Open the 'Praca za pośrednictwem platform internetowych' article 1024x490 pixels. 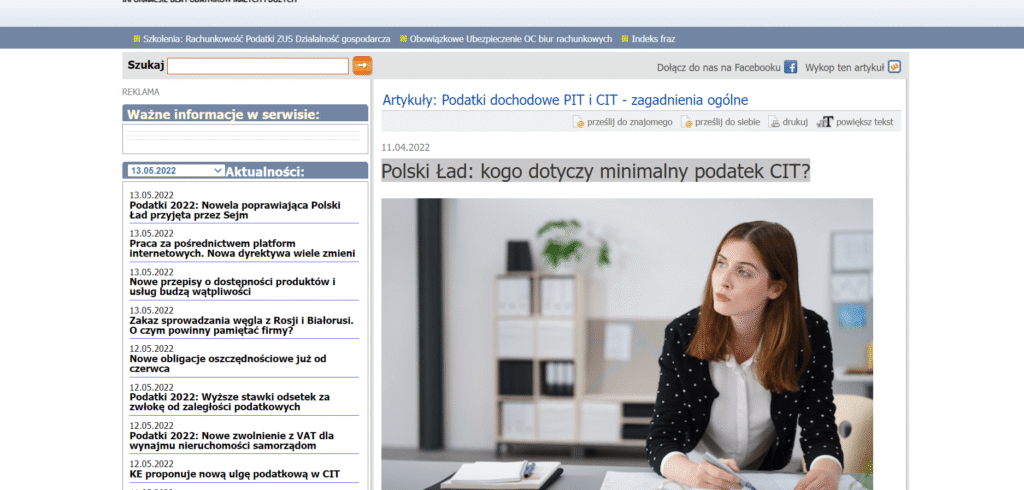point(242,248)
